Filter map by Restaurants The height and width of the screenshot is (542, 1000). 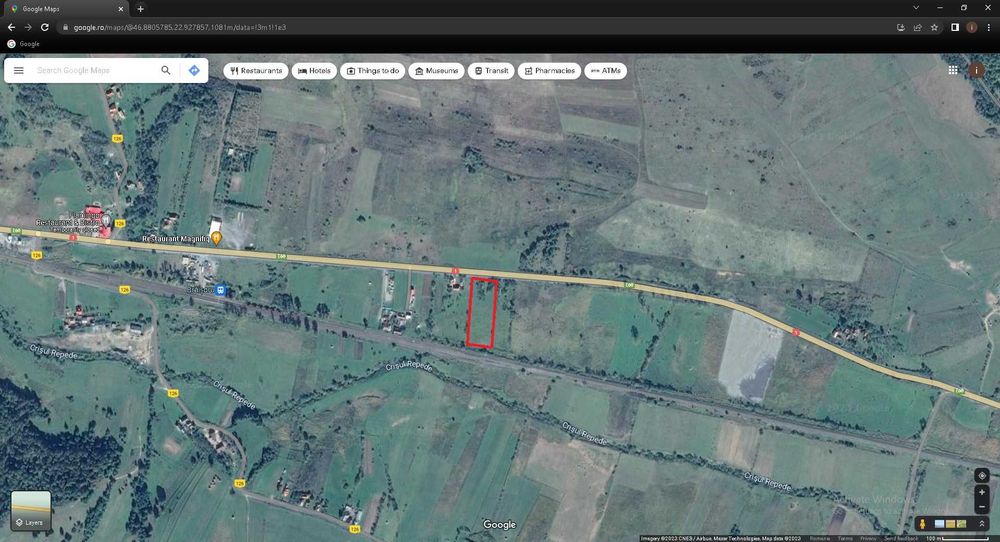(x=256, y=71)
